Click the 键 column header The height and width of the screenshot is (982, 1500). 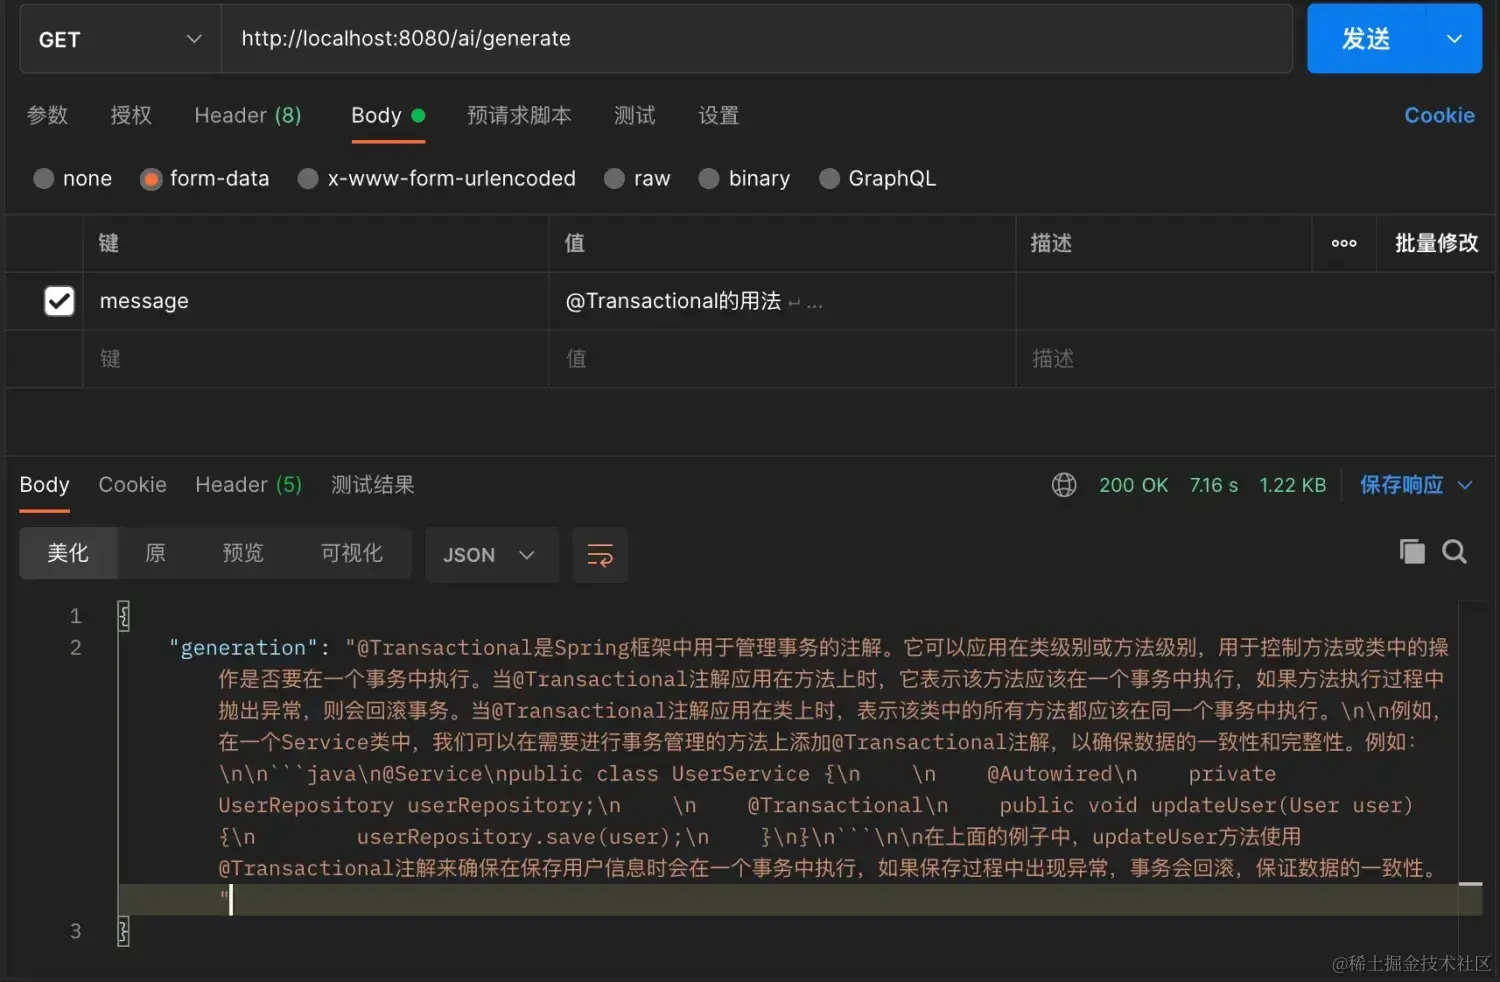click(109, 243)
